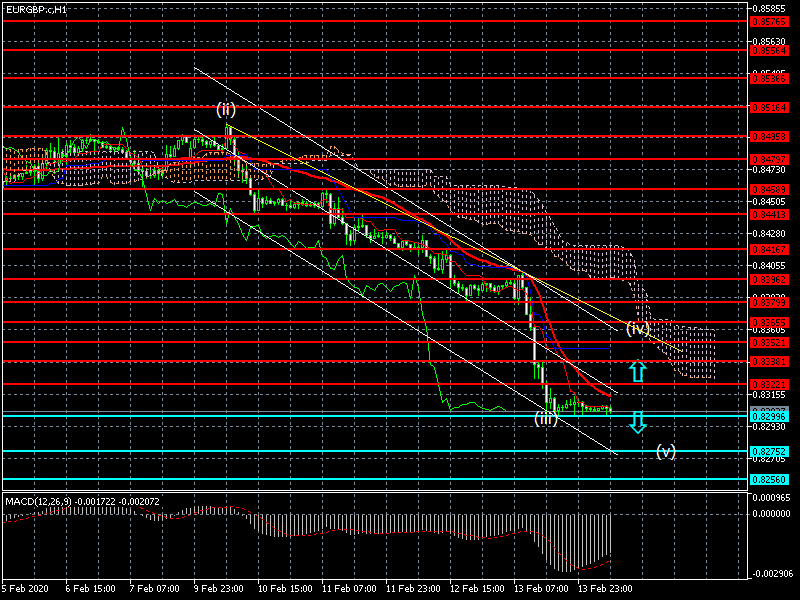
Task: Click the red 0.84167 price level tag
Action: 770,250
